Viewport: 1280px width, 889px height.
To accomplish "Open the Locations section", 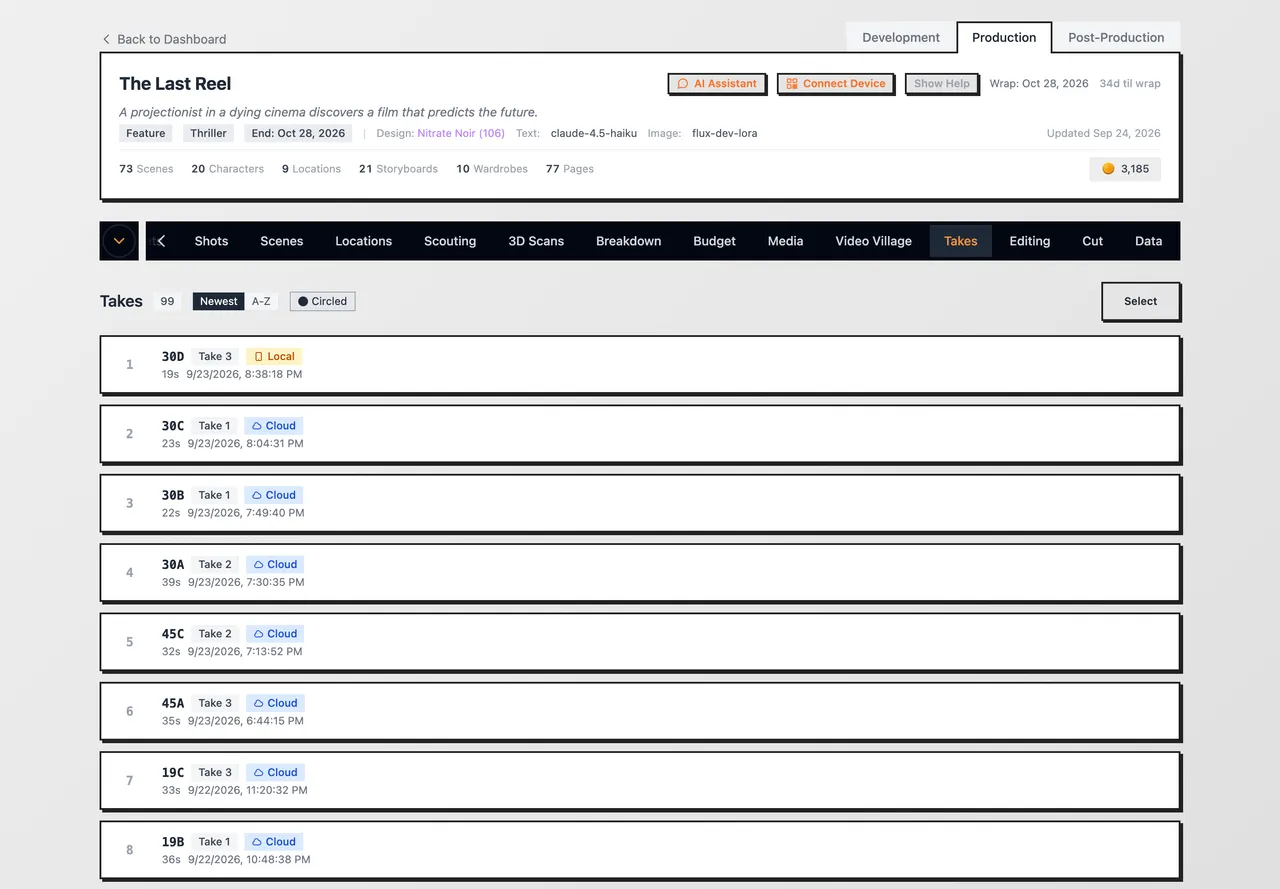I will 363,241.
